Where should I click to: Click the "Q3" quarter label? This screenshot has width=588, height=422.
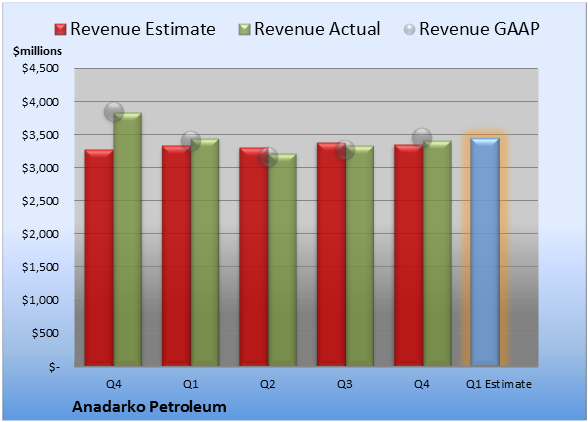click(x=345, y=384)
